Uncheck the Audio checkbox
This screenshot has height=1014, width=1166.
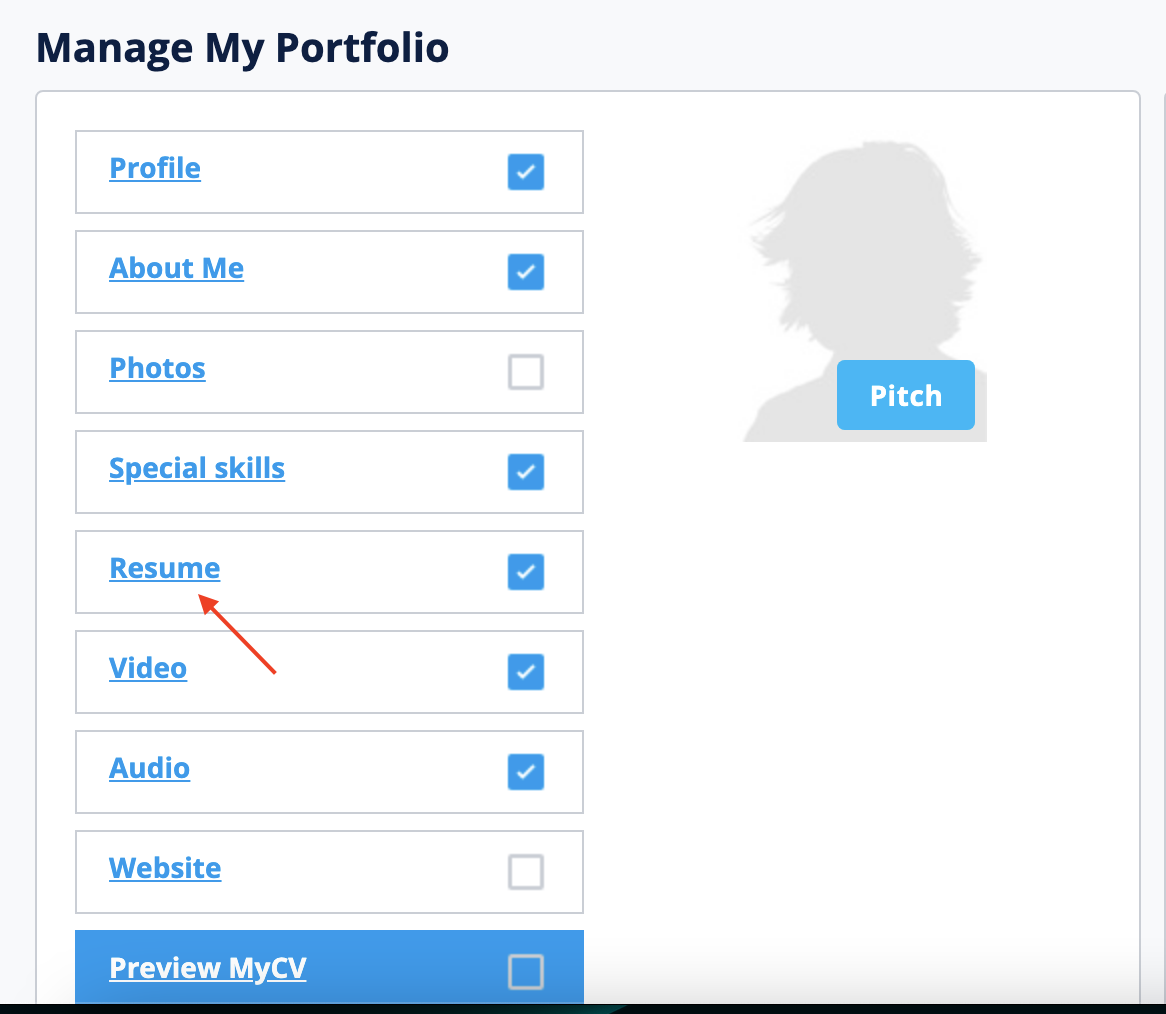click(526, 772)
